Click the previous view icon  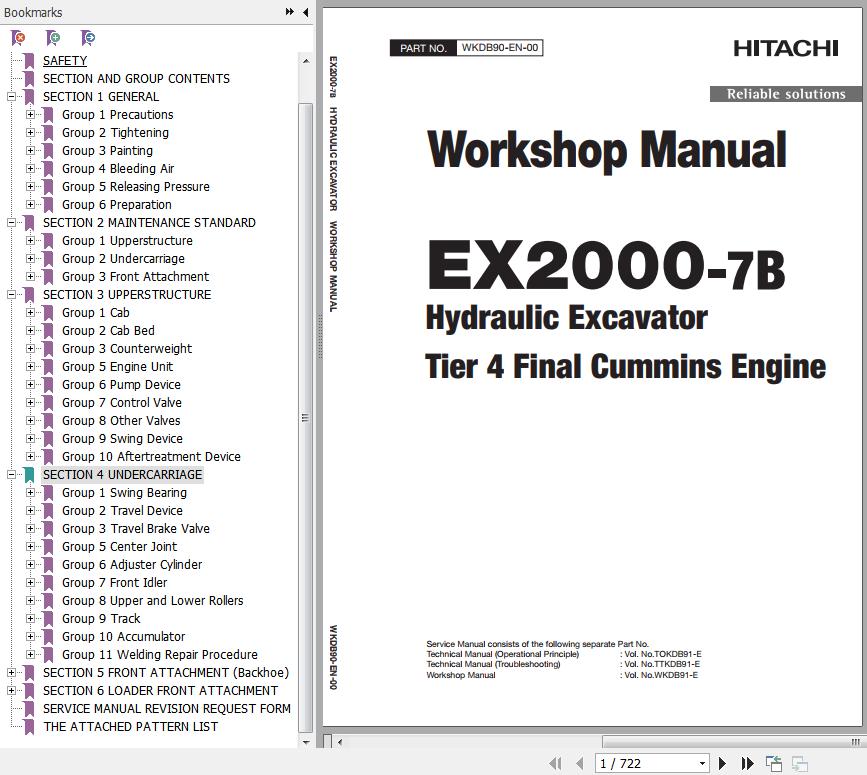pos(774,763)
